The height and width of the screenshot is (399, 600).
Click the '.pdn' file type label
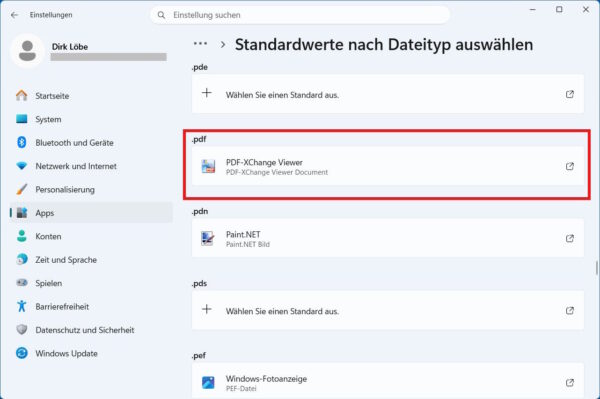click(x=200, y=211)
